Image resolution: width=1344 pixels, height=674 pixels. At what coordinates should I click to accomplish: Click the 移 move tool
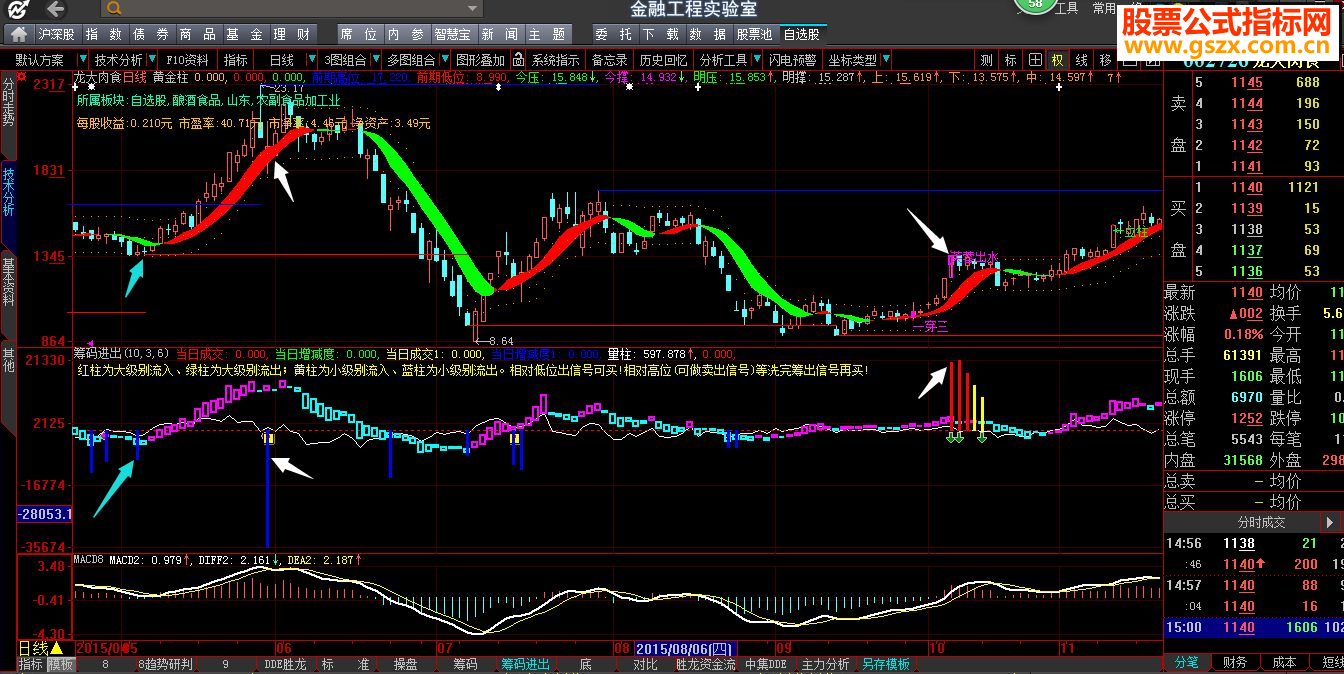click(1105, 60)
